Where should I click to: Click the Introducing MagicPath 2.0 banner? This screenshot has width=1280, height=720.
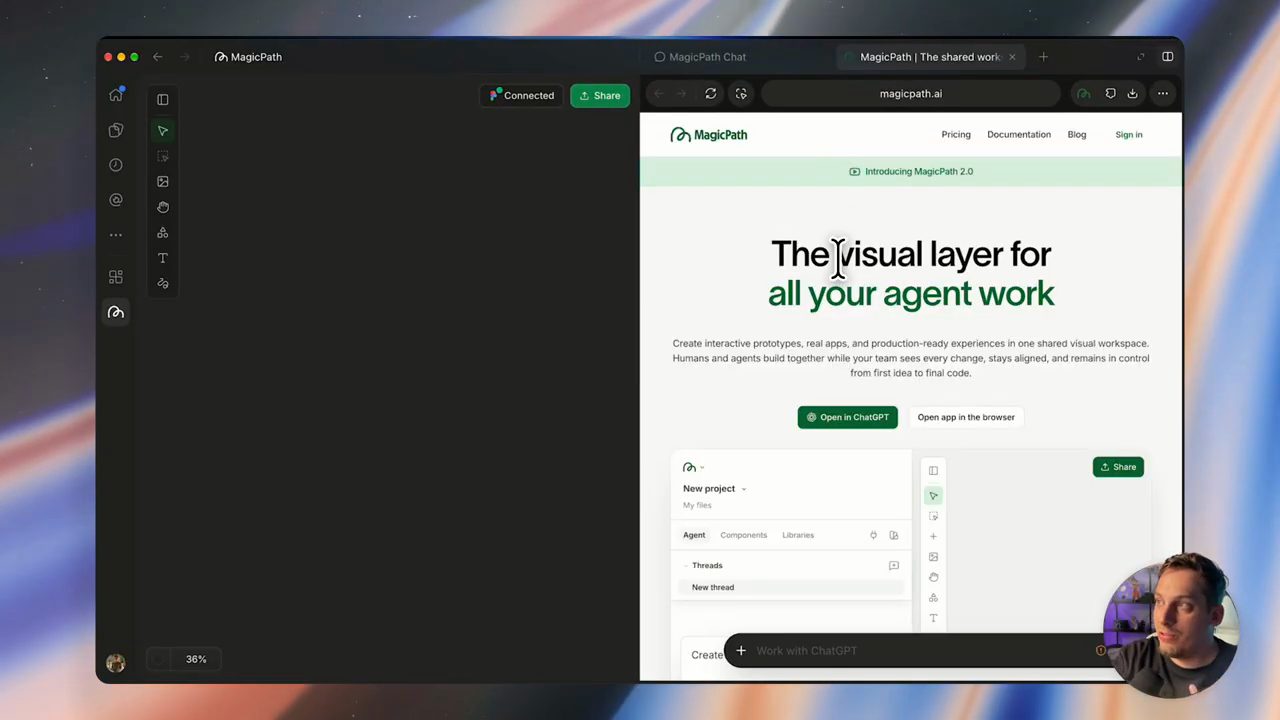click(911, 172)
